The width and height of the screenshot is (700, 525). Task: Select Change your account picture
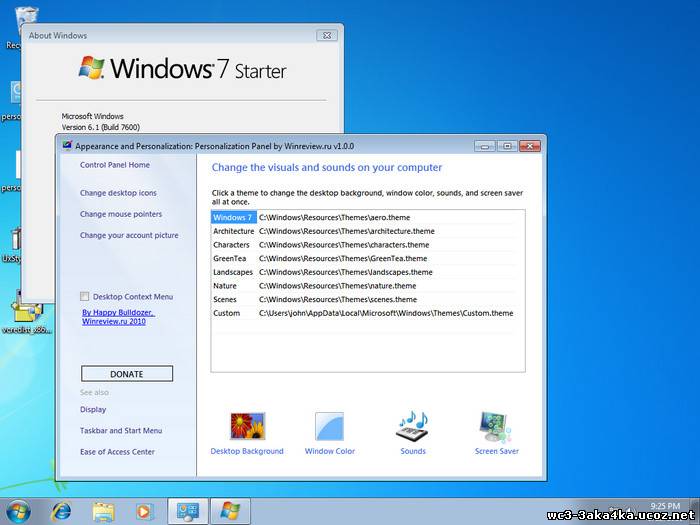129,235
